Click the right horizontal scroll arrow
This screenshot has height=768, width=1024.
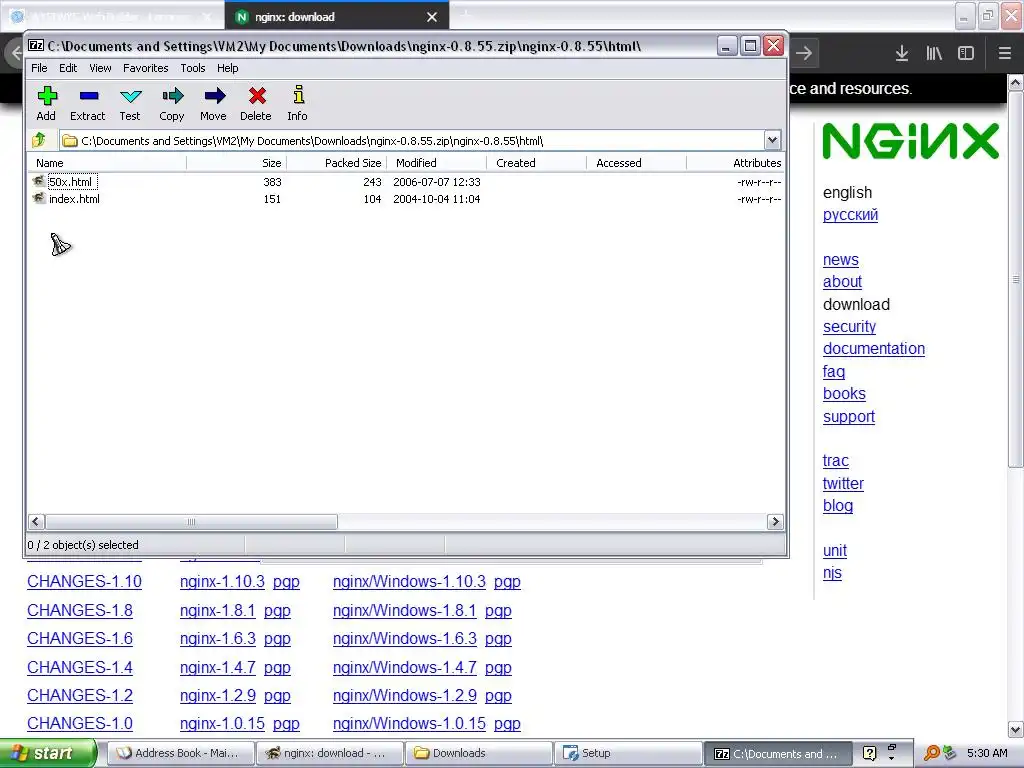[x=775, y=521]
